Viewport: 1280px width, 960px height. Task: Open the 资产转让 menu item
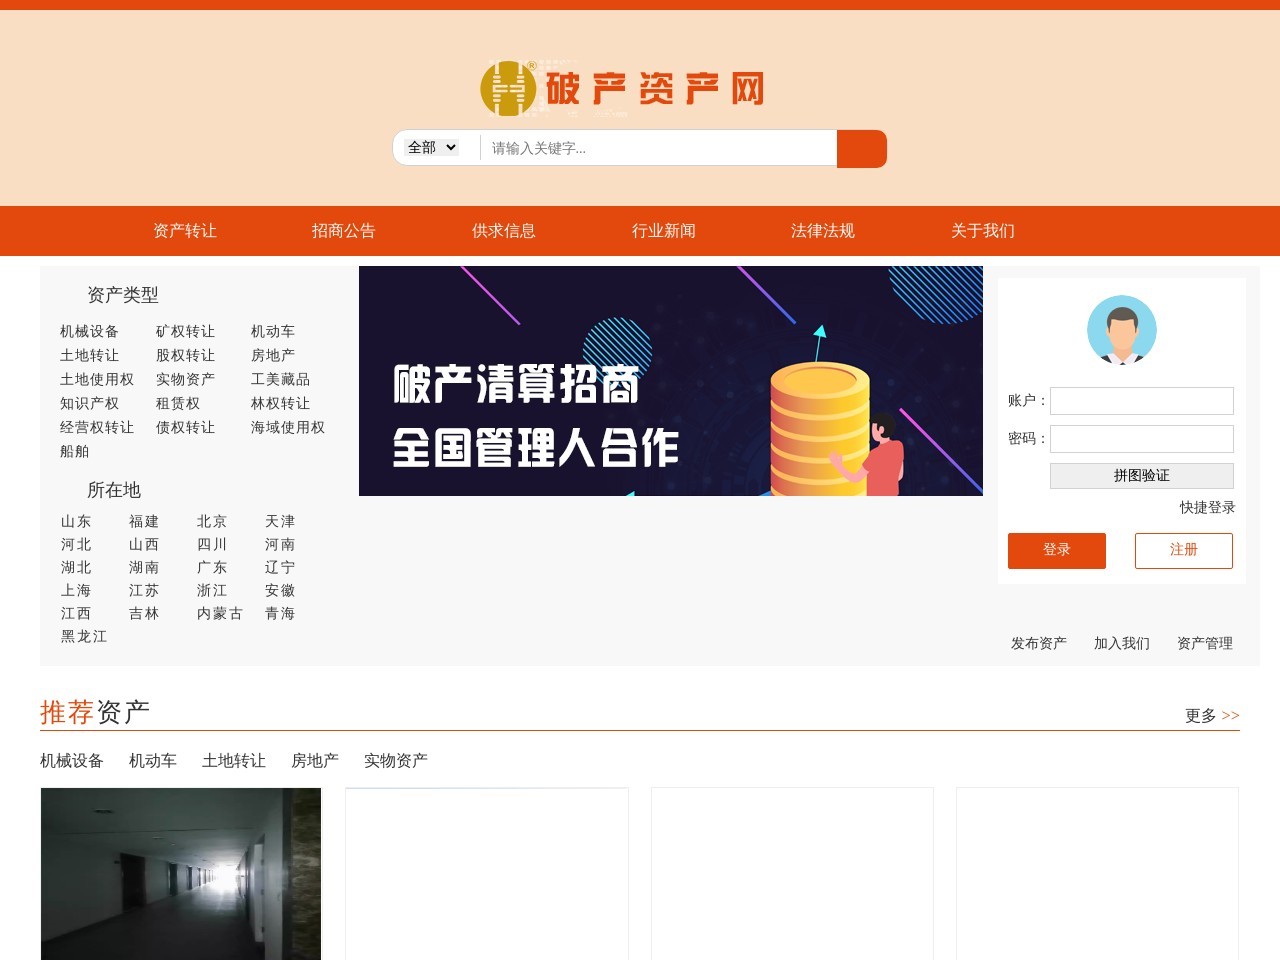point(183,231)
